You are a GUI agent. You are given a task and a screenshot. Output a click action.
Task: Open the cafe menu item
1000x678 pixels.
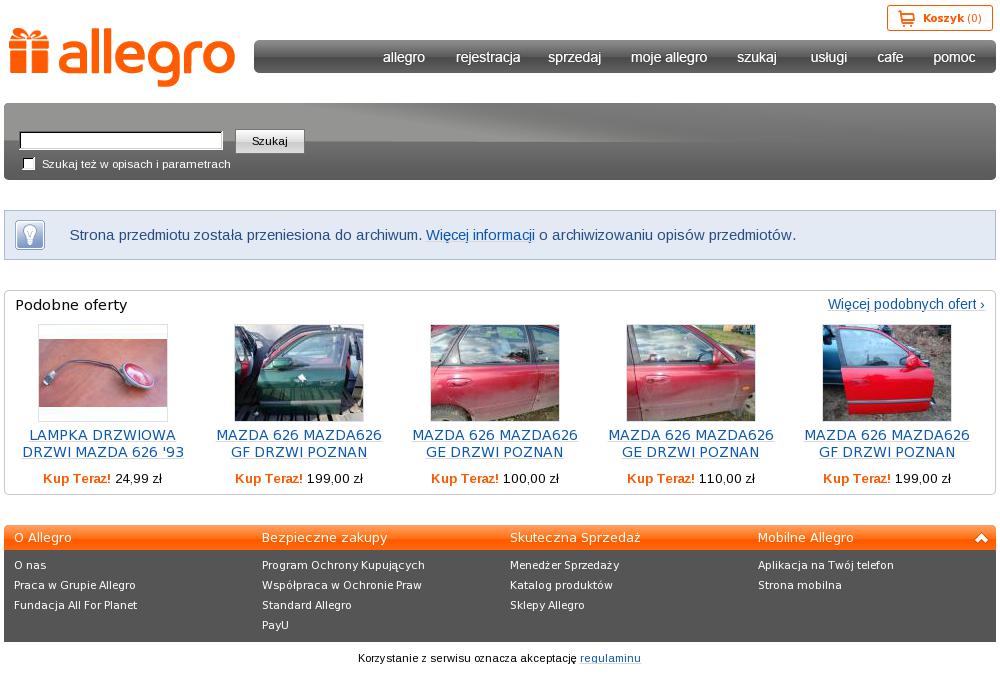[x=890, y=57]
